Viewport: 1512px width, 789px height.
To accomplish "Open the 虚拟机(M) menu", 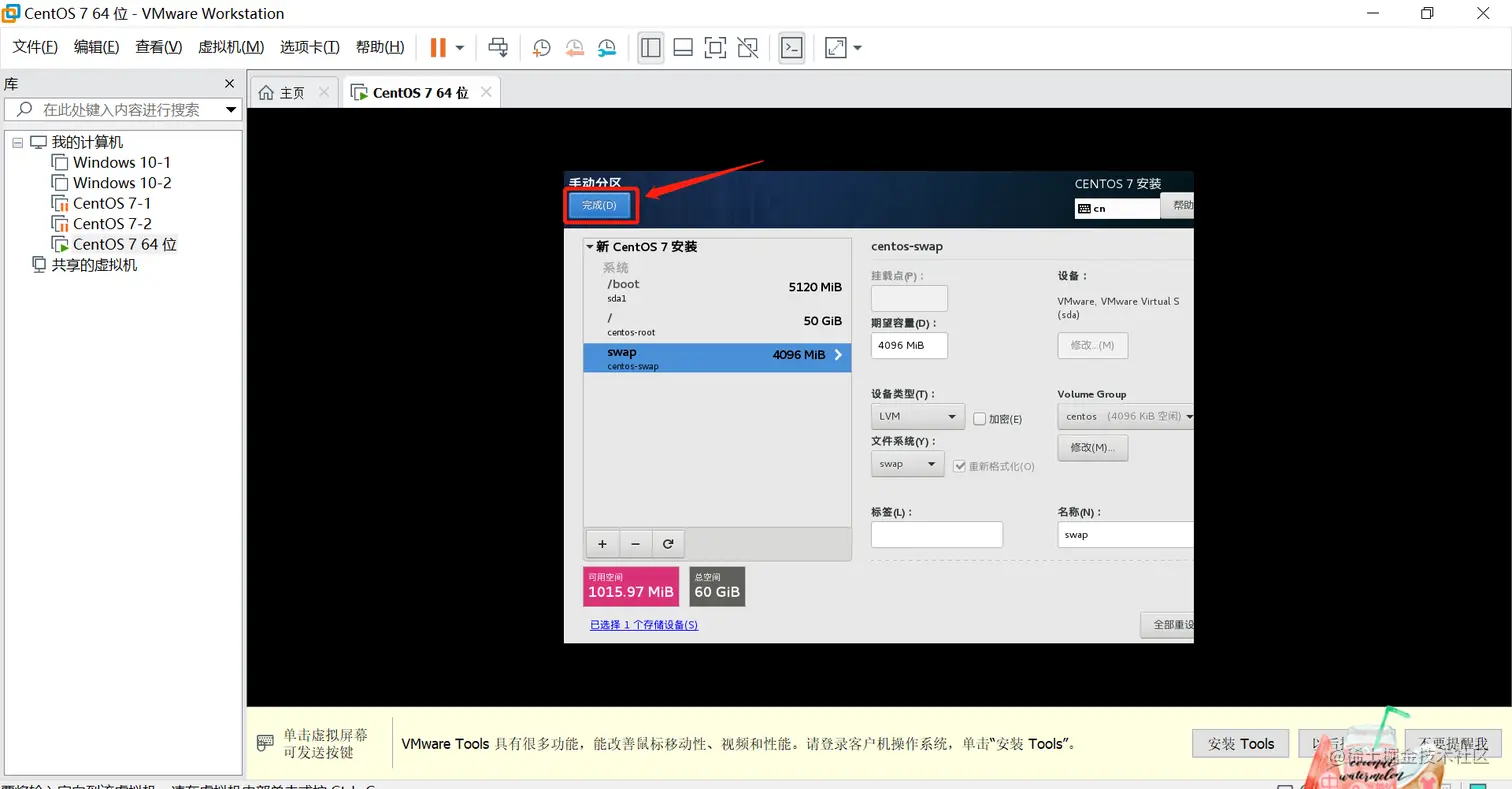I will click(x=231, y=47).
